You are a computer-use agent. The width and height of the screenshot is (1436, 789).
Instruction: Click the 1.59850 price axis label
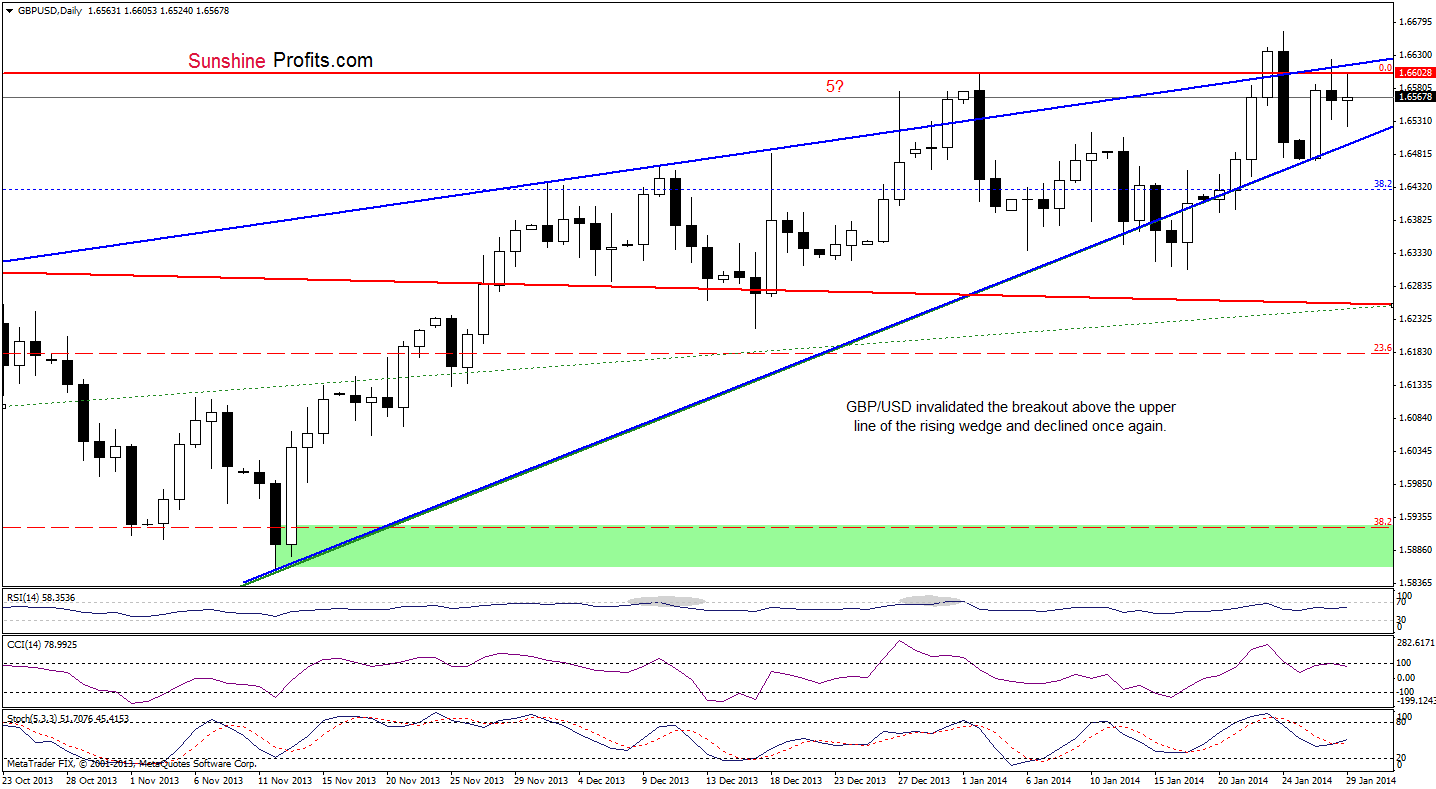[x=1415, y=483]
